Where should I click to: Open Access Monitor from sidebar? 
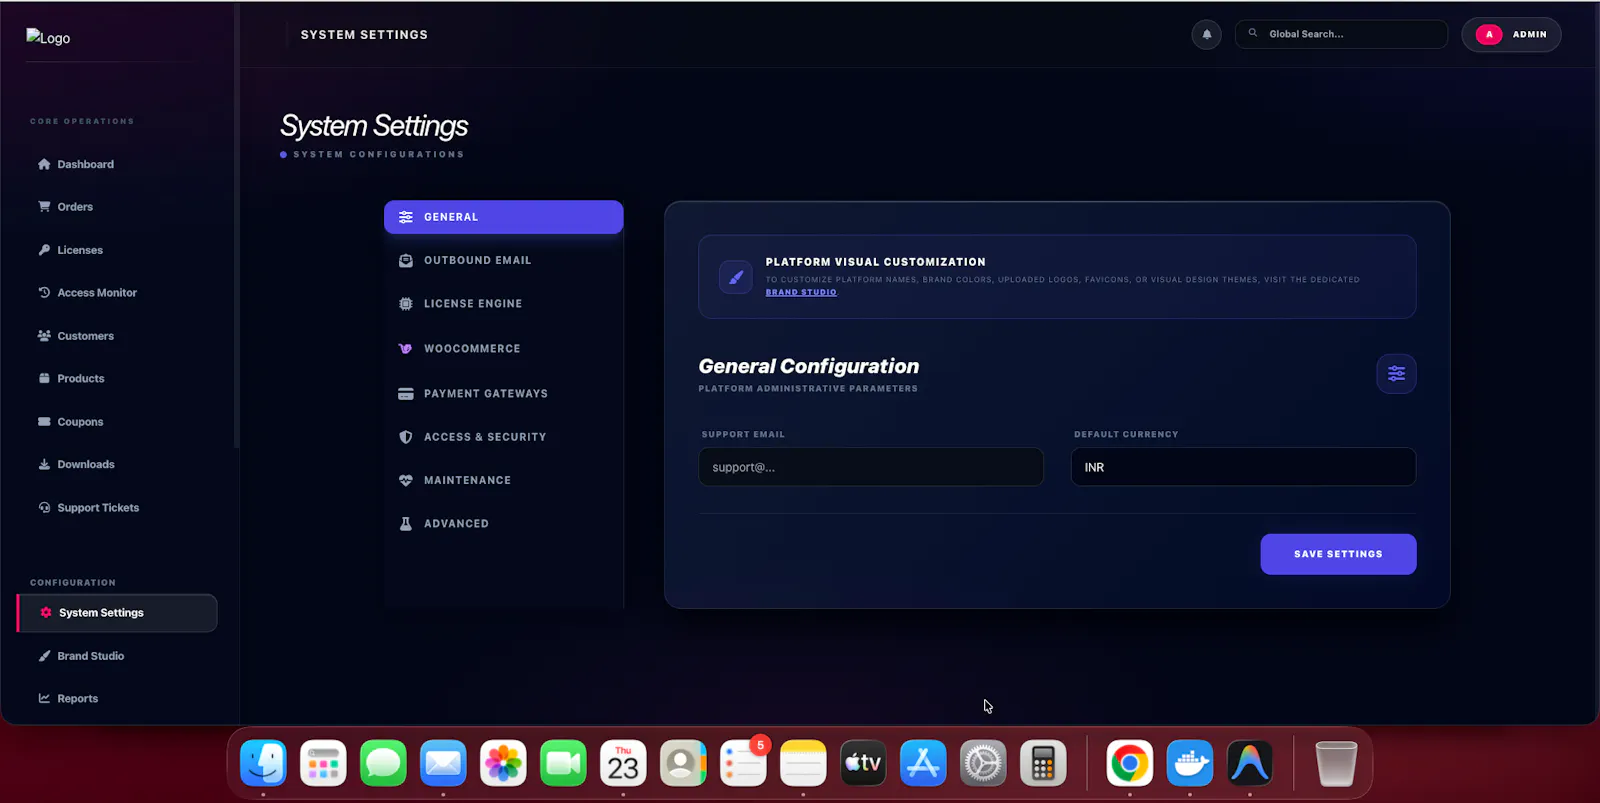coord(97,293)
